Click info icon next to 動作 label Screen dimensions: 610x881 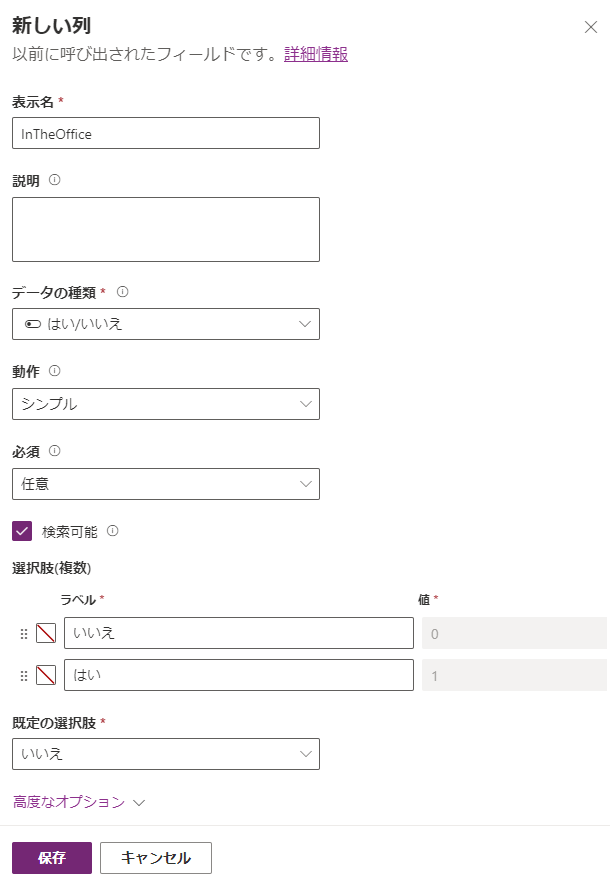(55, 371)
